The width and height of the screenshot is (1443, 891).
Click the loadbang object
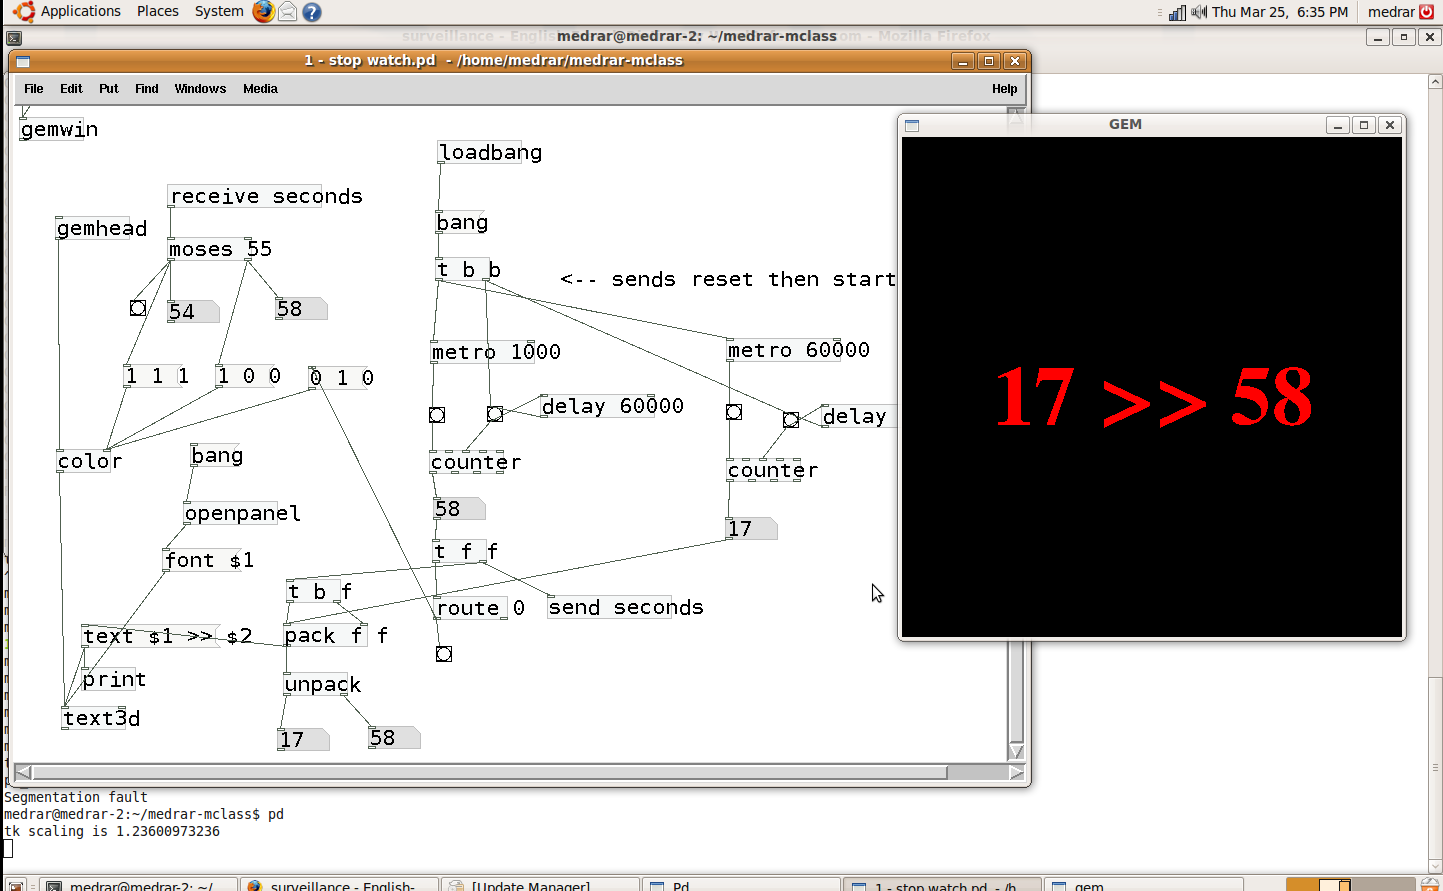[479, 152]
